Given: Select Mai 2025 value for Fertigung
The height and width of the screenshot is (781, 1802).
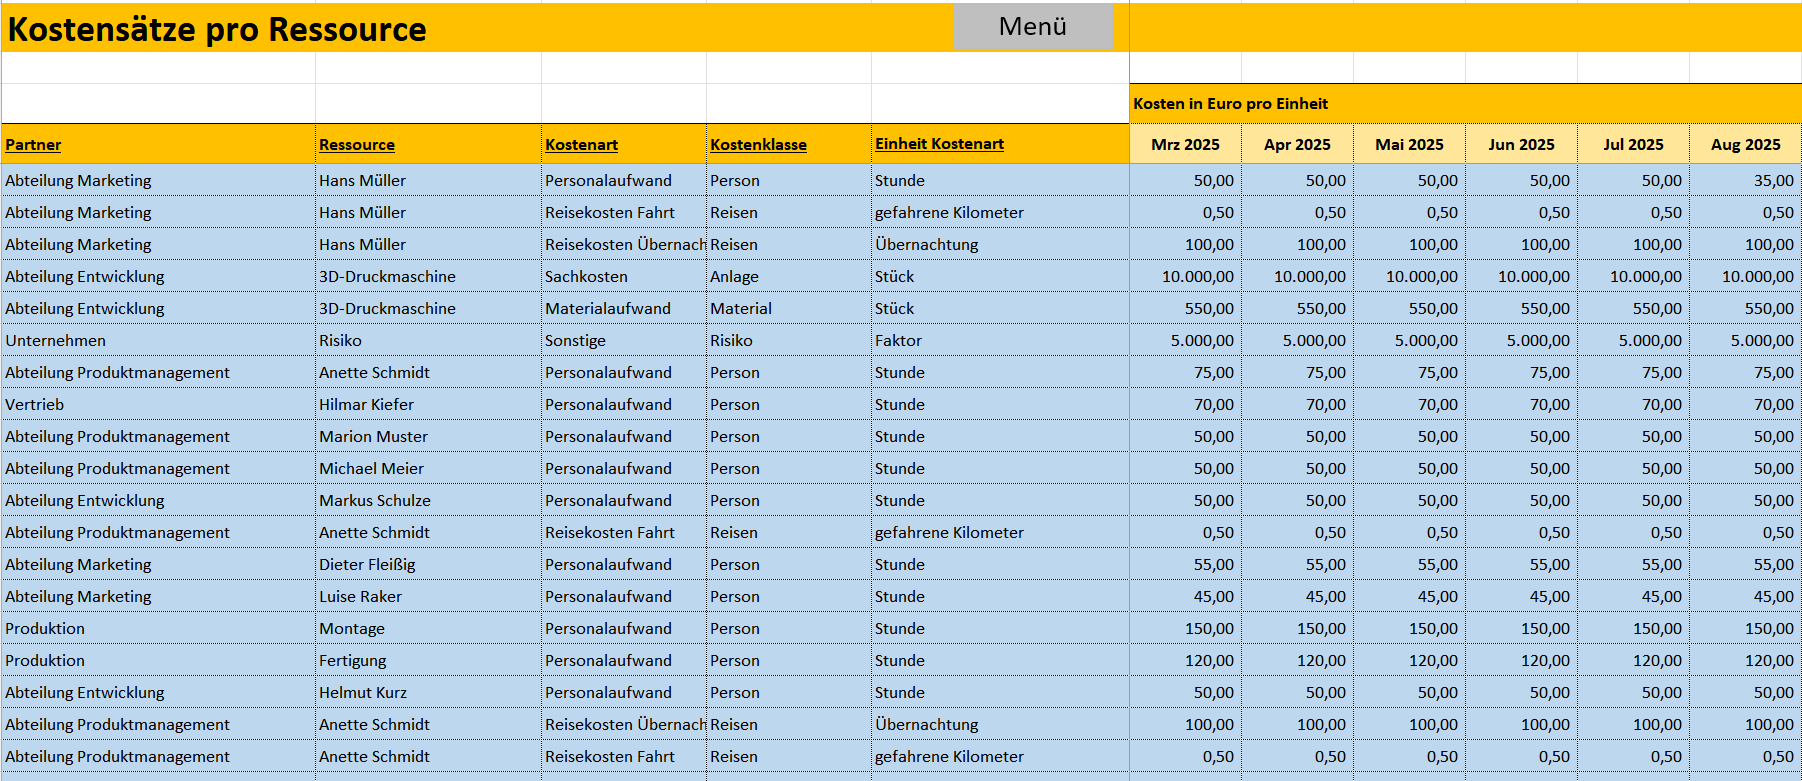Looking at the screenshot, I should [x=1409, y=660].
